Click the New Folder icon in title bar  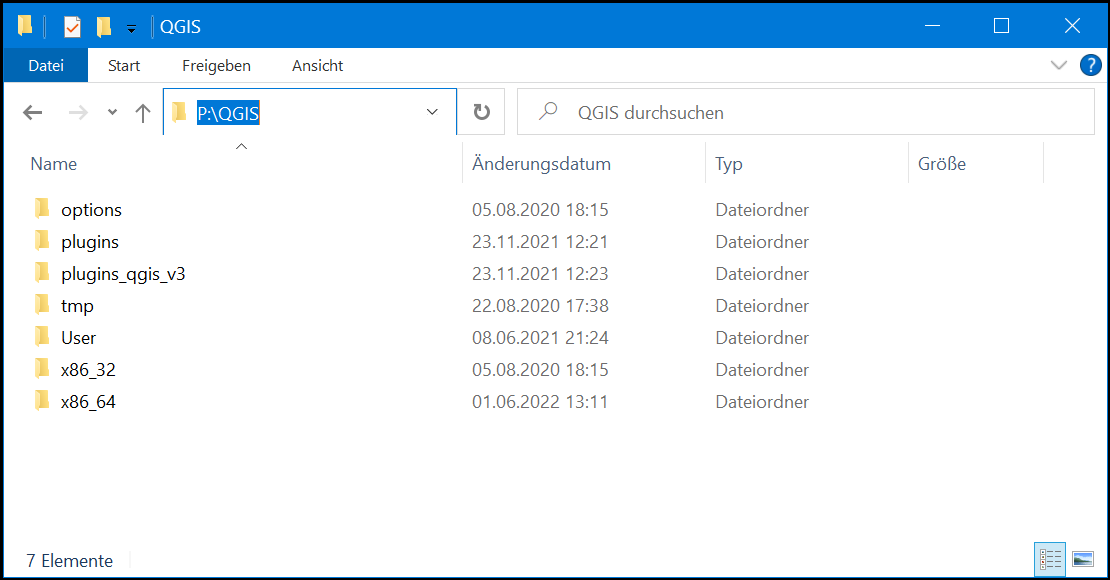click(x=103, y=27)
